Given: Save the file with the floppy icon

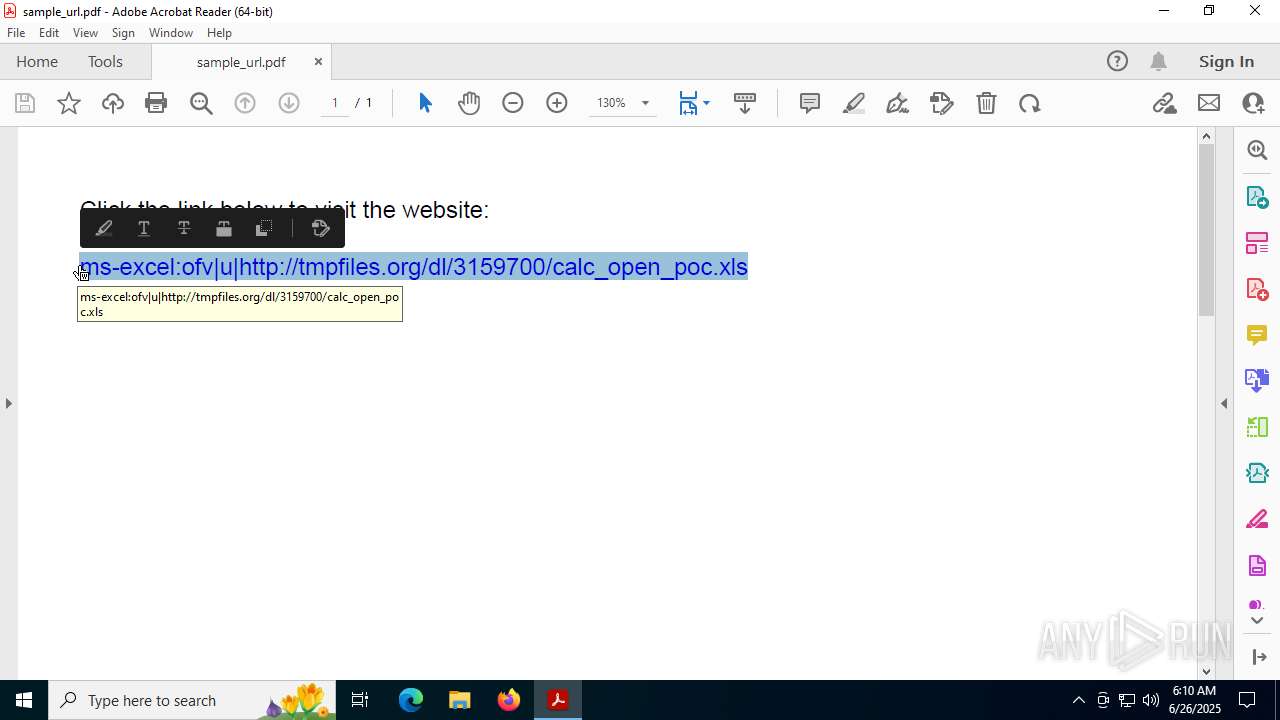Looking at the screenshot, I should point(25,103).
